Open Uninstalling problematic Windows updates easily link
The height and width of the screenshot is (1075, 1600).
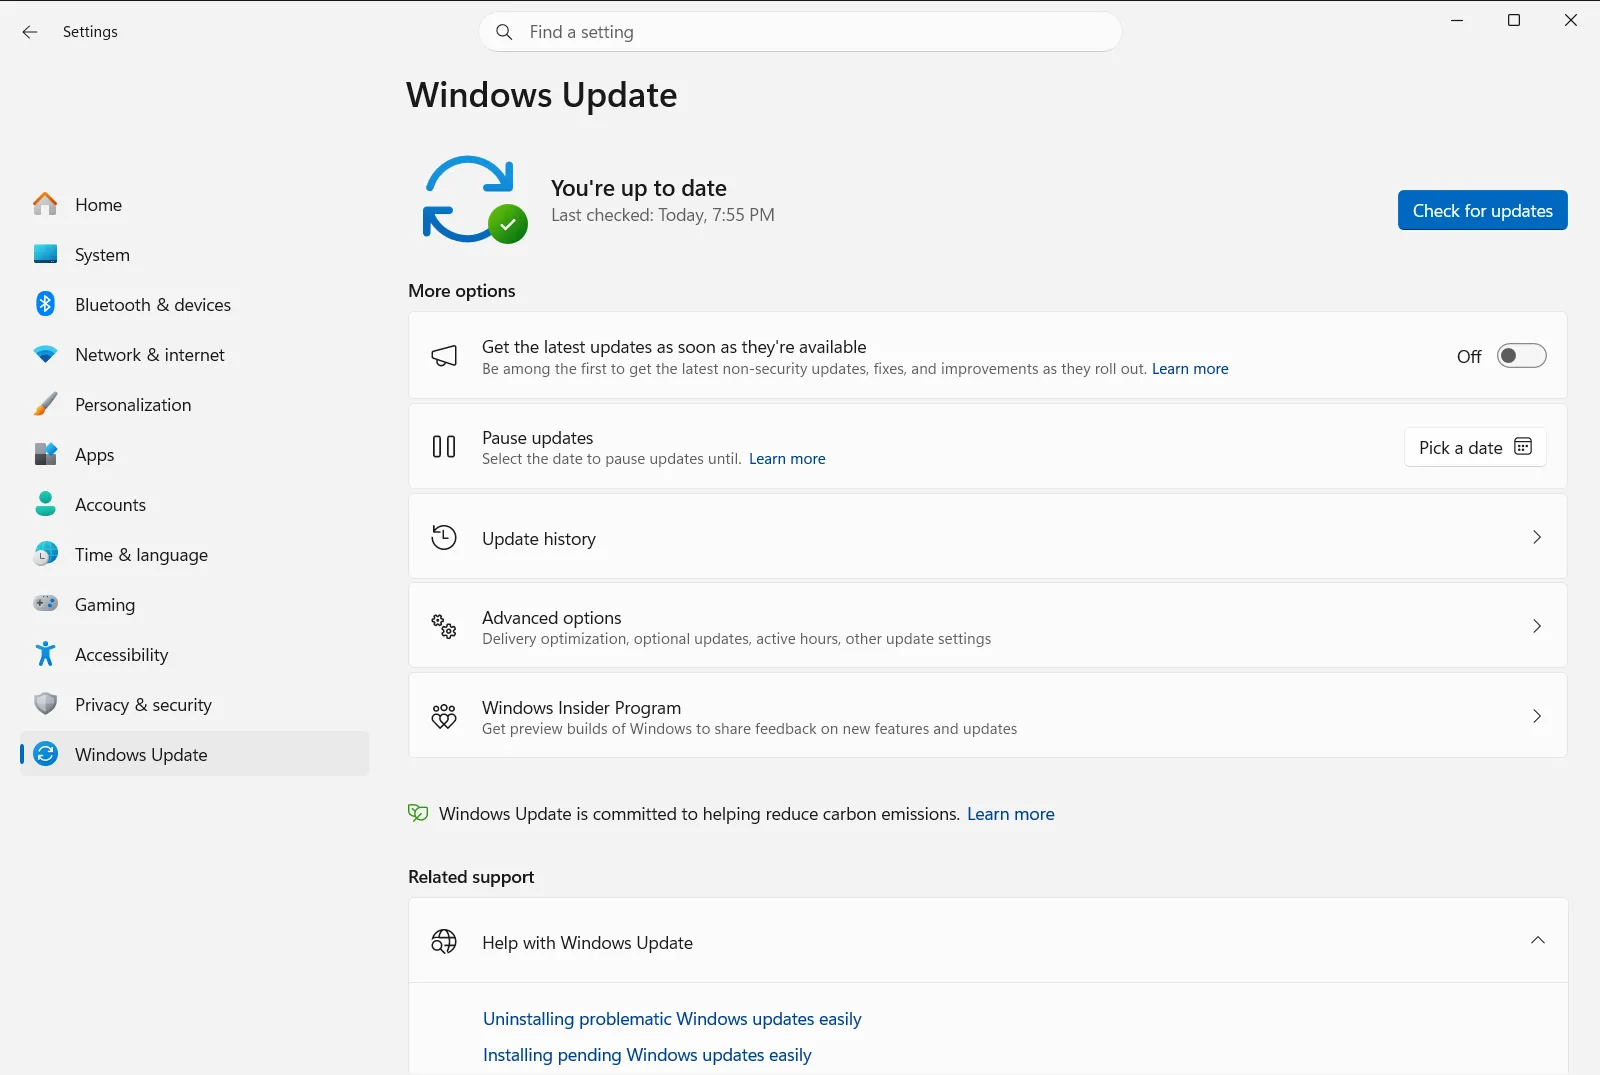pyautogui.click(x=672, y=1019)
